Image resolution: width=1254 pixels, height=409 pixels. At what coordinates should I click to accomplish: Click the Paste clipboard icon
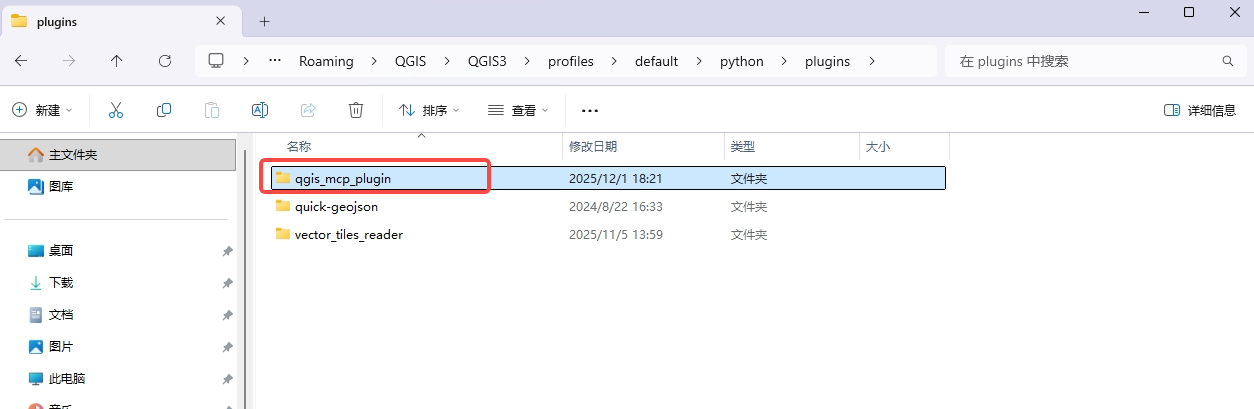[x=212, y=110]
